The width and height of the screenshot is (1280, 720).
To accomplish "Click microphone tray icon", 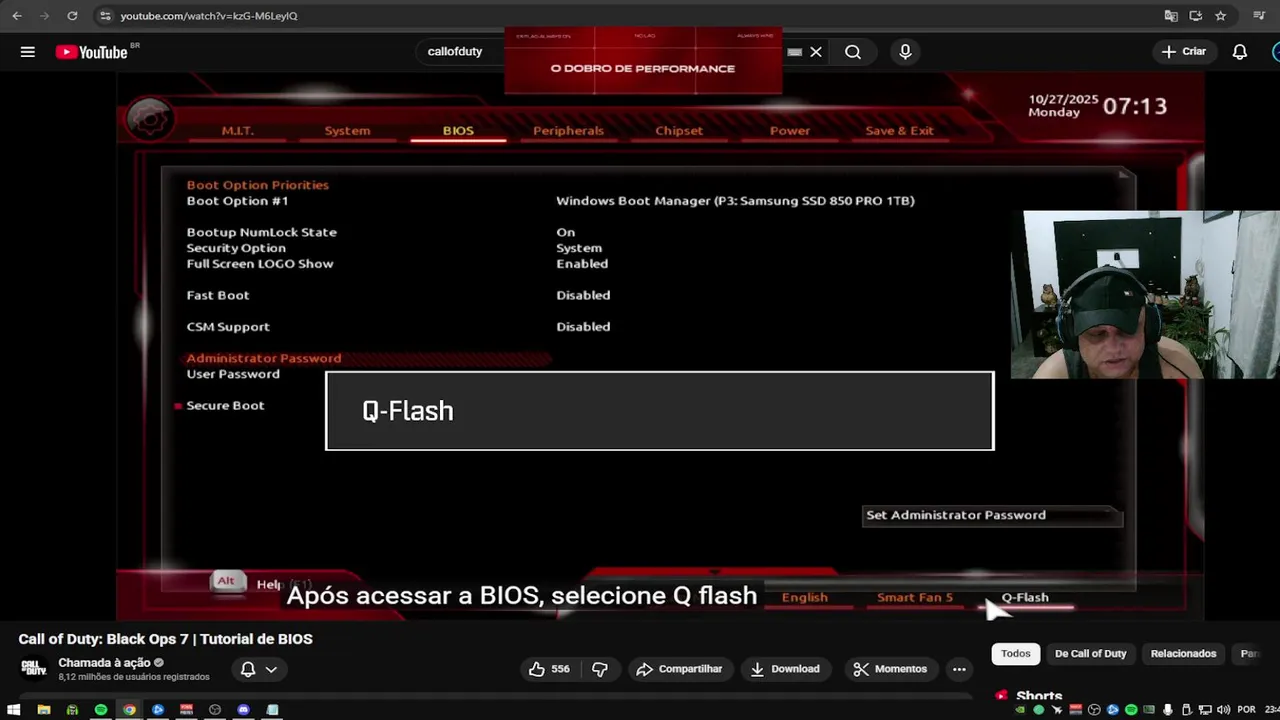I will point(1167,710).
